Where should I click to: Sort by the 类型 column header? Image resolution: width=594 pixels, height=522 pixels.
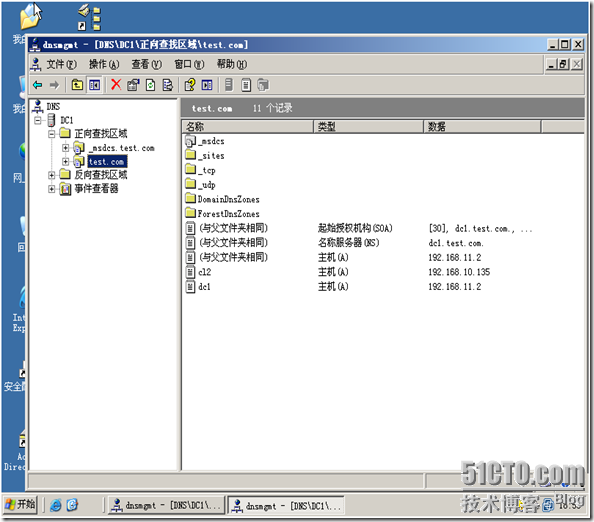tap(369, 127)
